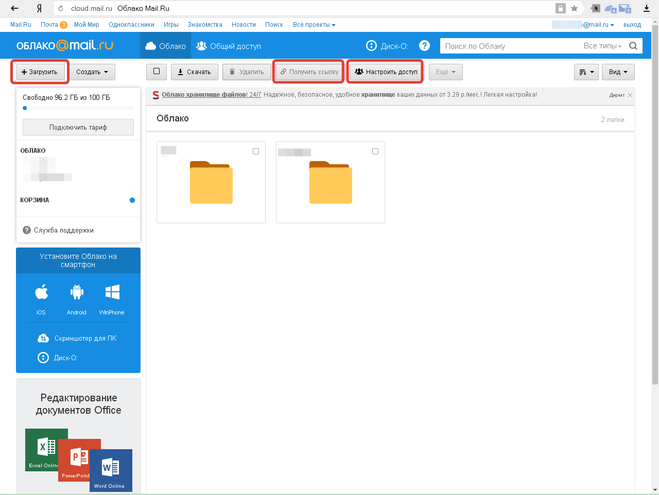Open Одноклассники in the top menu
Screen dimensions: 659x495
pyautogui.click(x=131, y=24)
